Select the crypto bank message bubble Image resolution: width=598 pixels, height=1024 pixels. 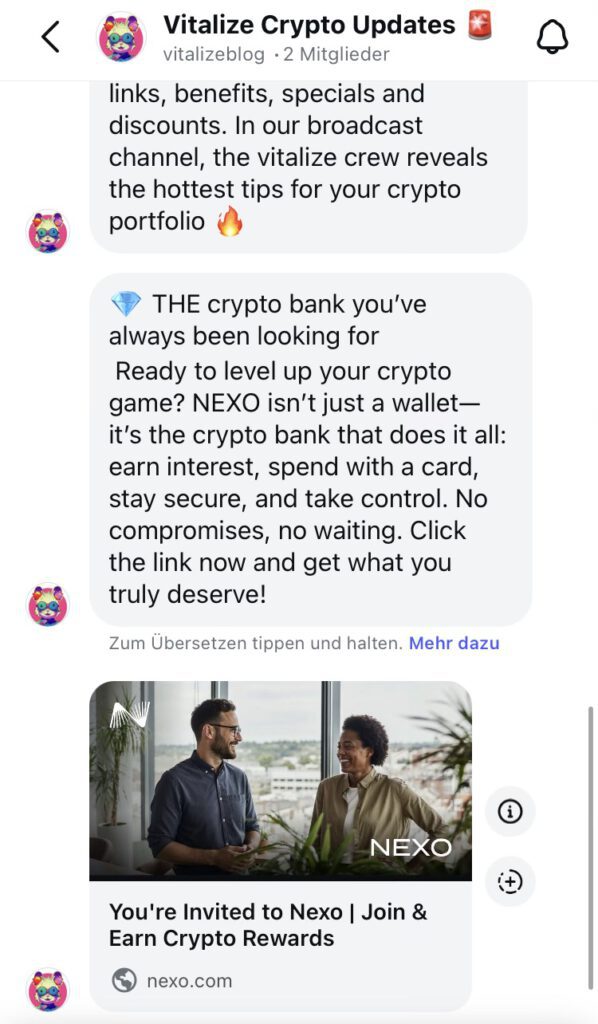[311, 450]
